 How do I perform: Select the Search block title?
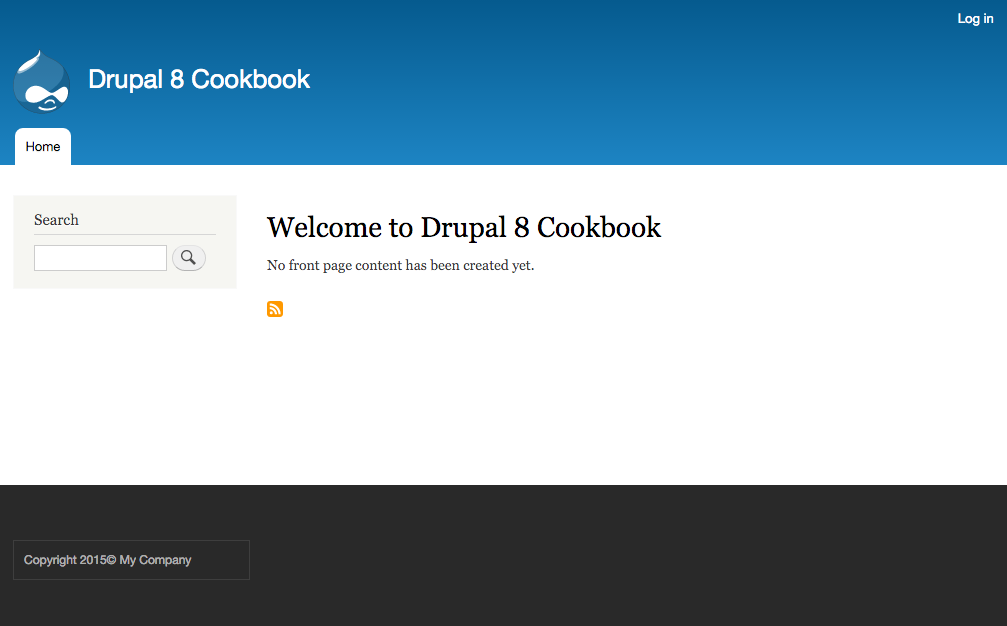(57, 220)
